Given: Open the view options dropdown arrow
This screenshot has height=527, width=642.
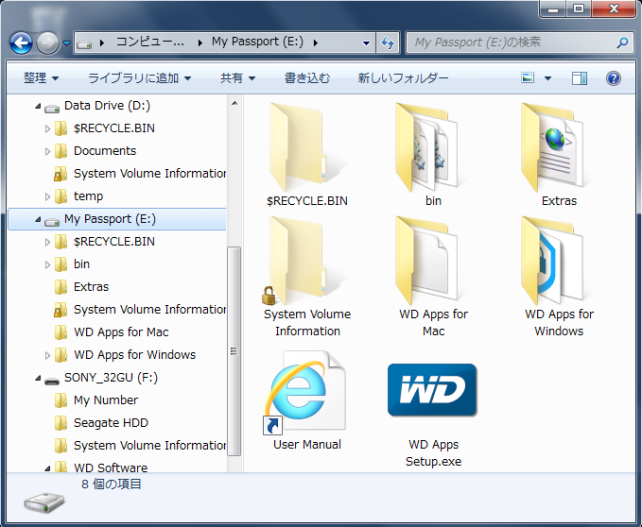Looking at the screenshot, I should [x=547, y=78].
